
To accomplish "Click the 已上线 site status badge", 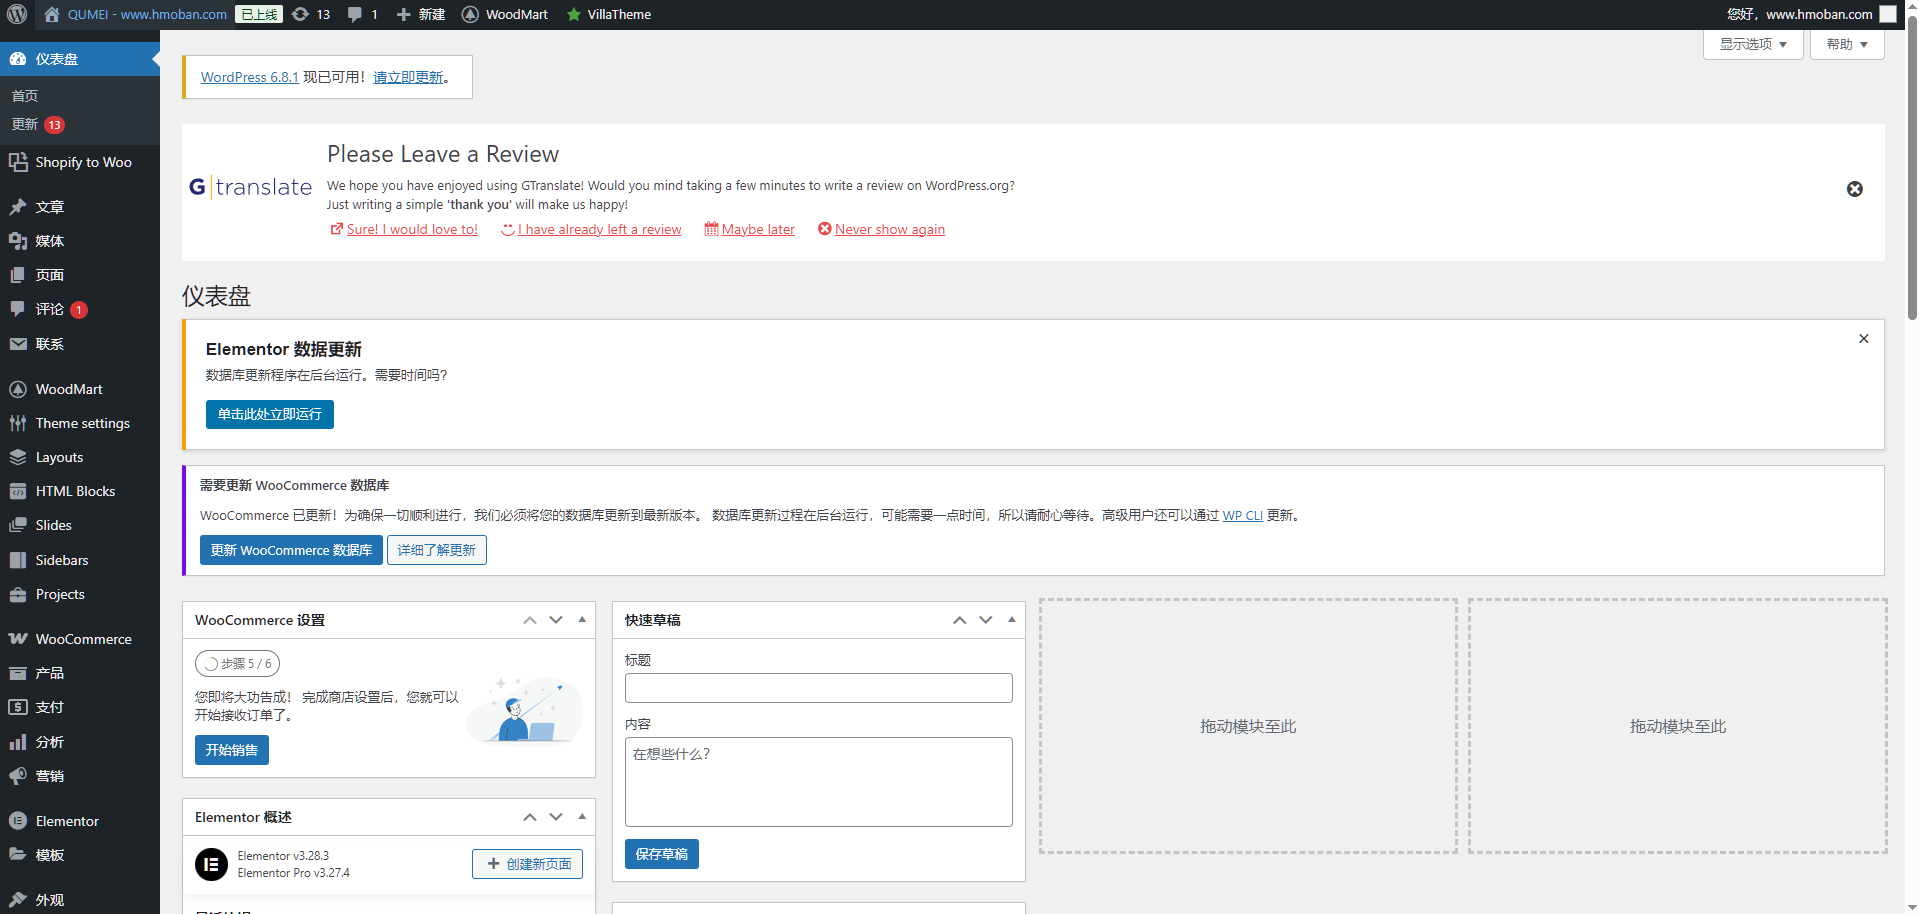I will tap(259, 14).
